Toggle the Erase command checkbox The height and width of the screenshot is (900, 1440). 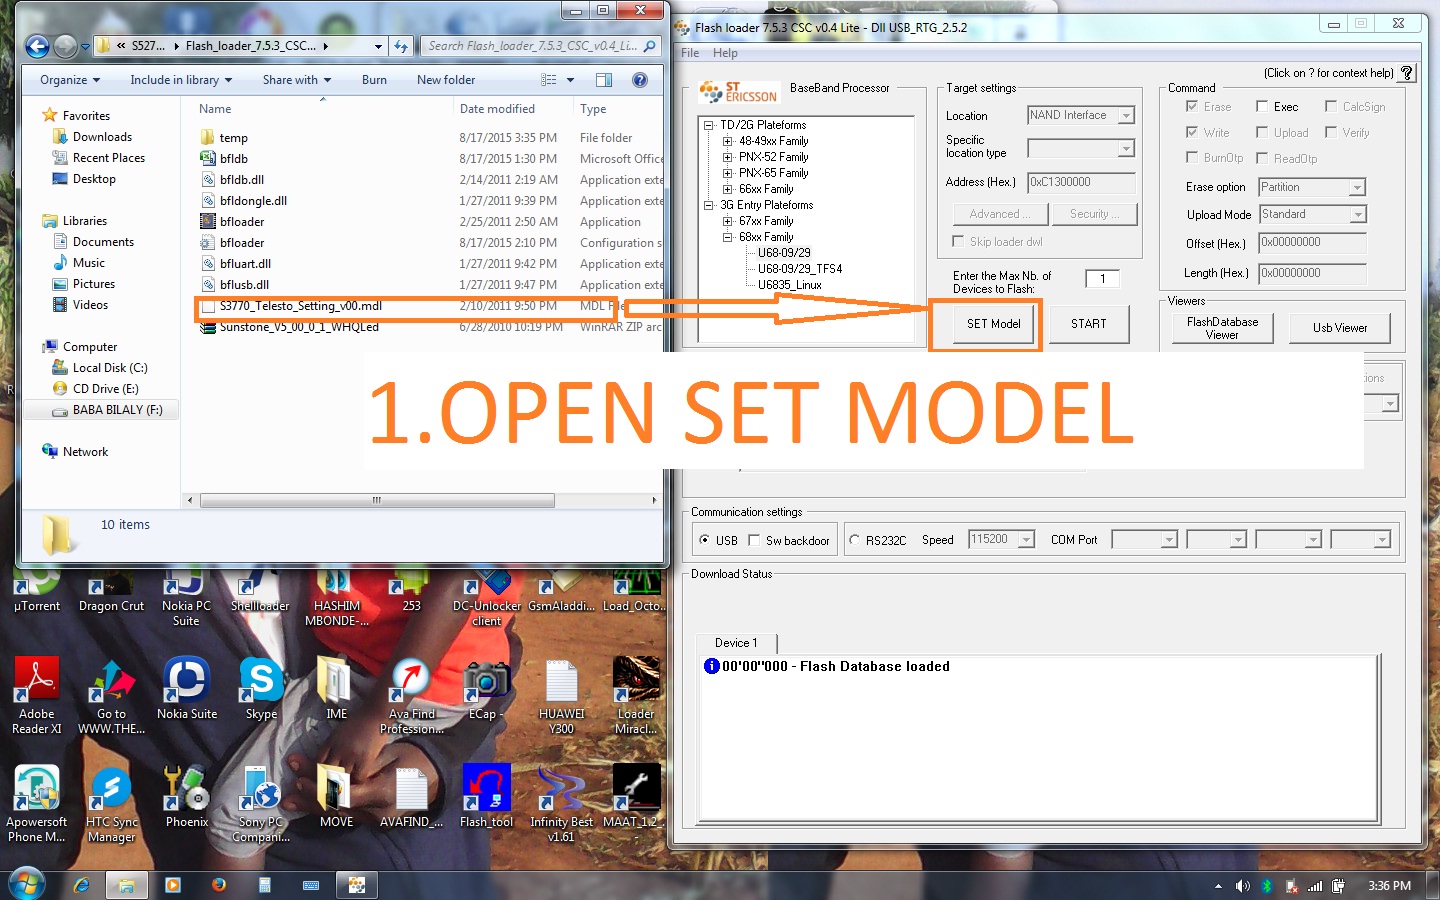[x=1192, y=106]
